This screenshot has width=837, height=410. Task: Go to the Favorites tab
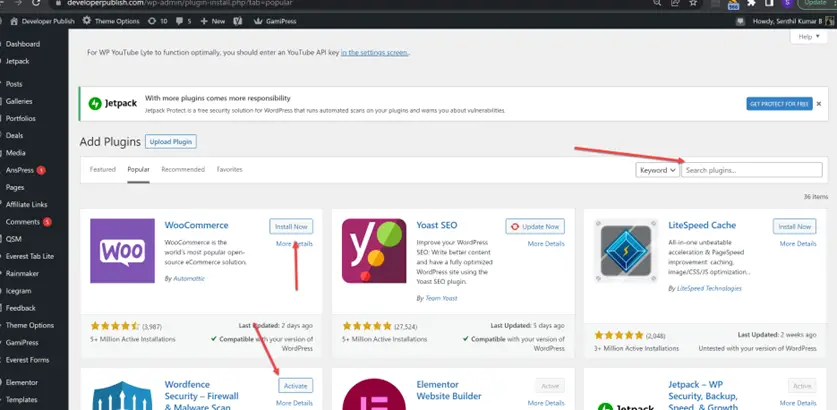pos(230,169)
